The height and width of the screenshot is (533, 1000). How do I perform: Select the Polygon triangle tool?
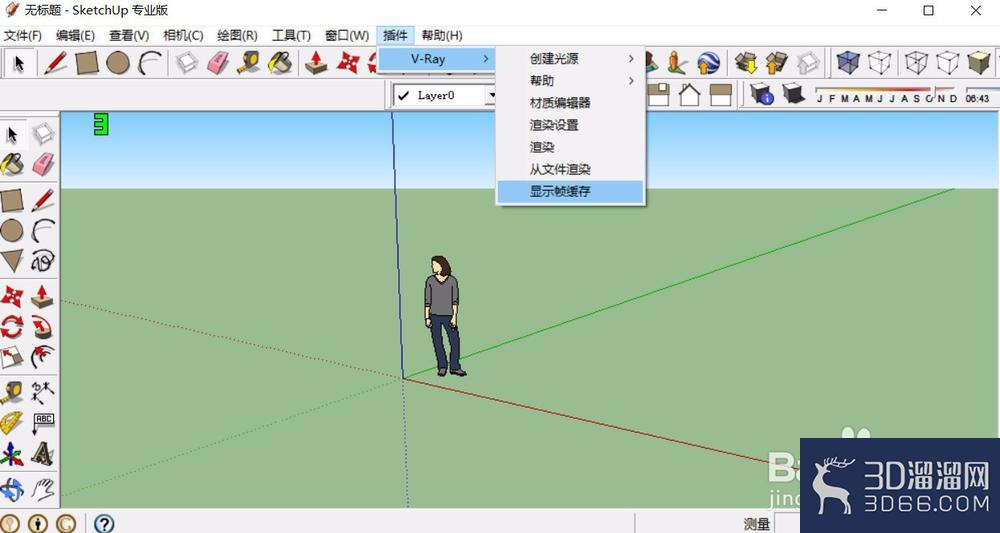(x=11, y=261)
